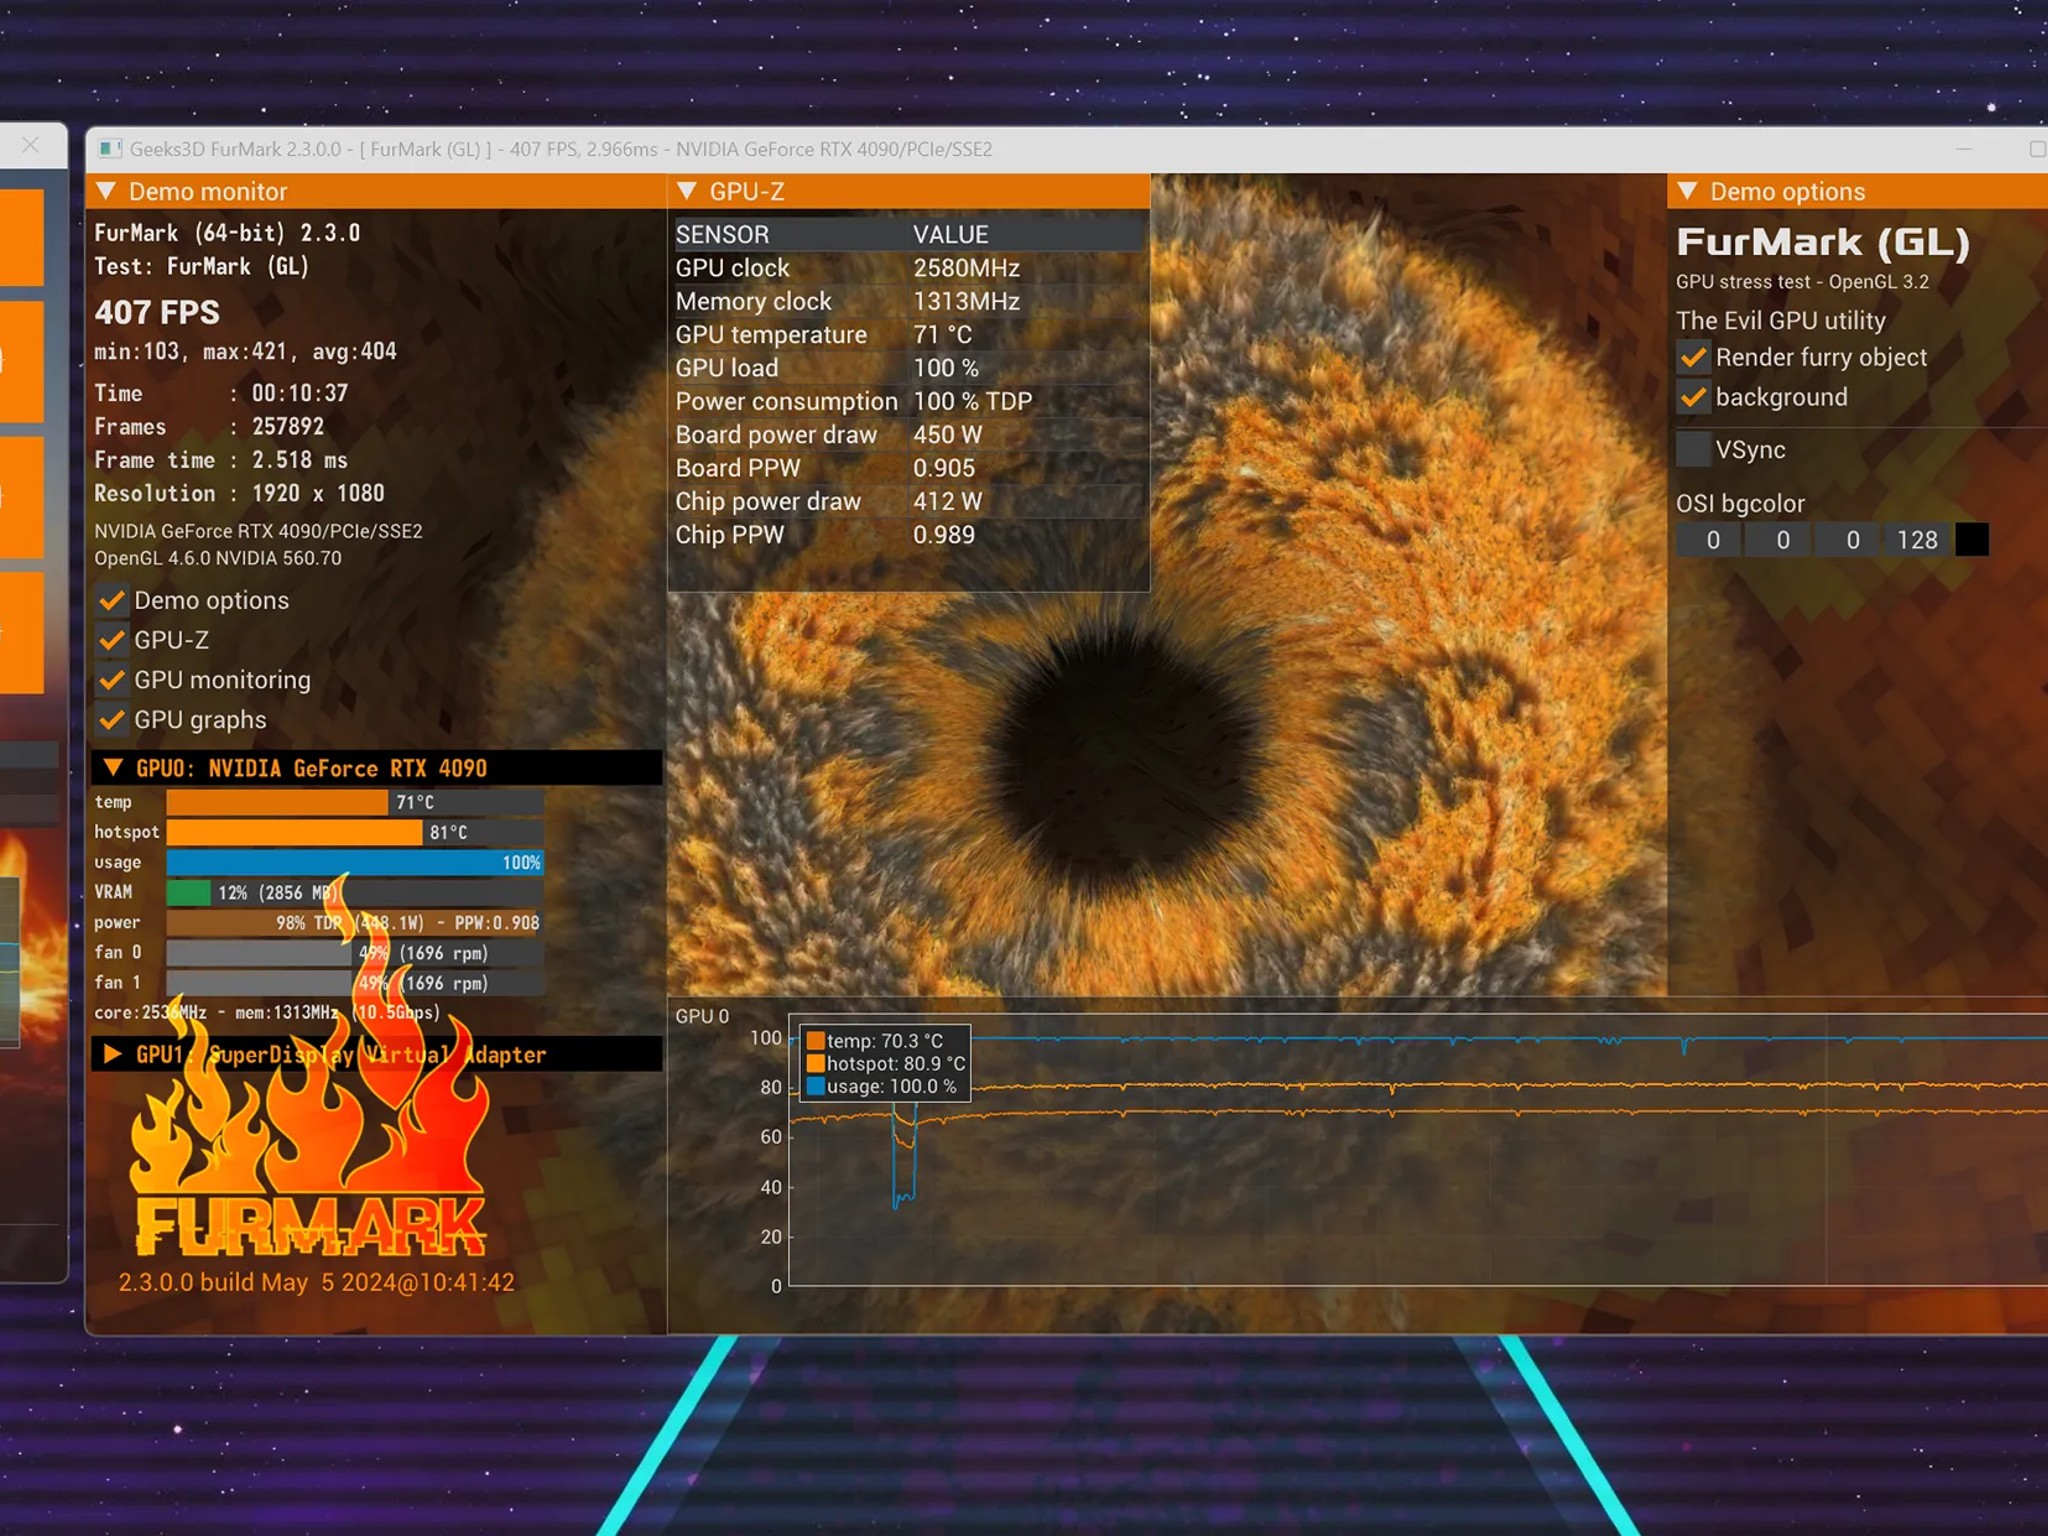Collapse the GPU0 NVIDIA GeForce RTX 4090 section
Image resolution: width=2048 pixels, height=1536 pixels.
tap(113, 768)
